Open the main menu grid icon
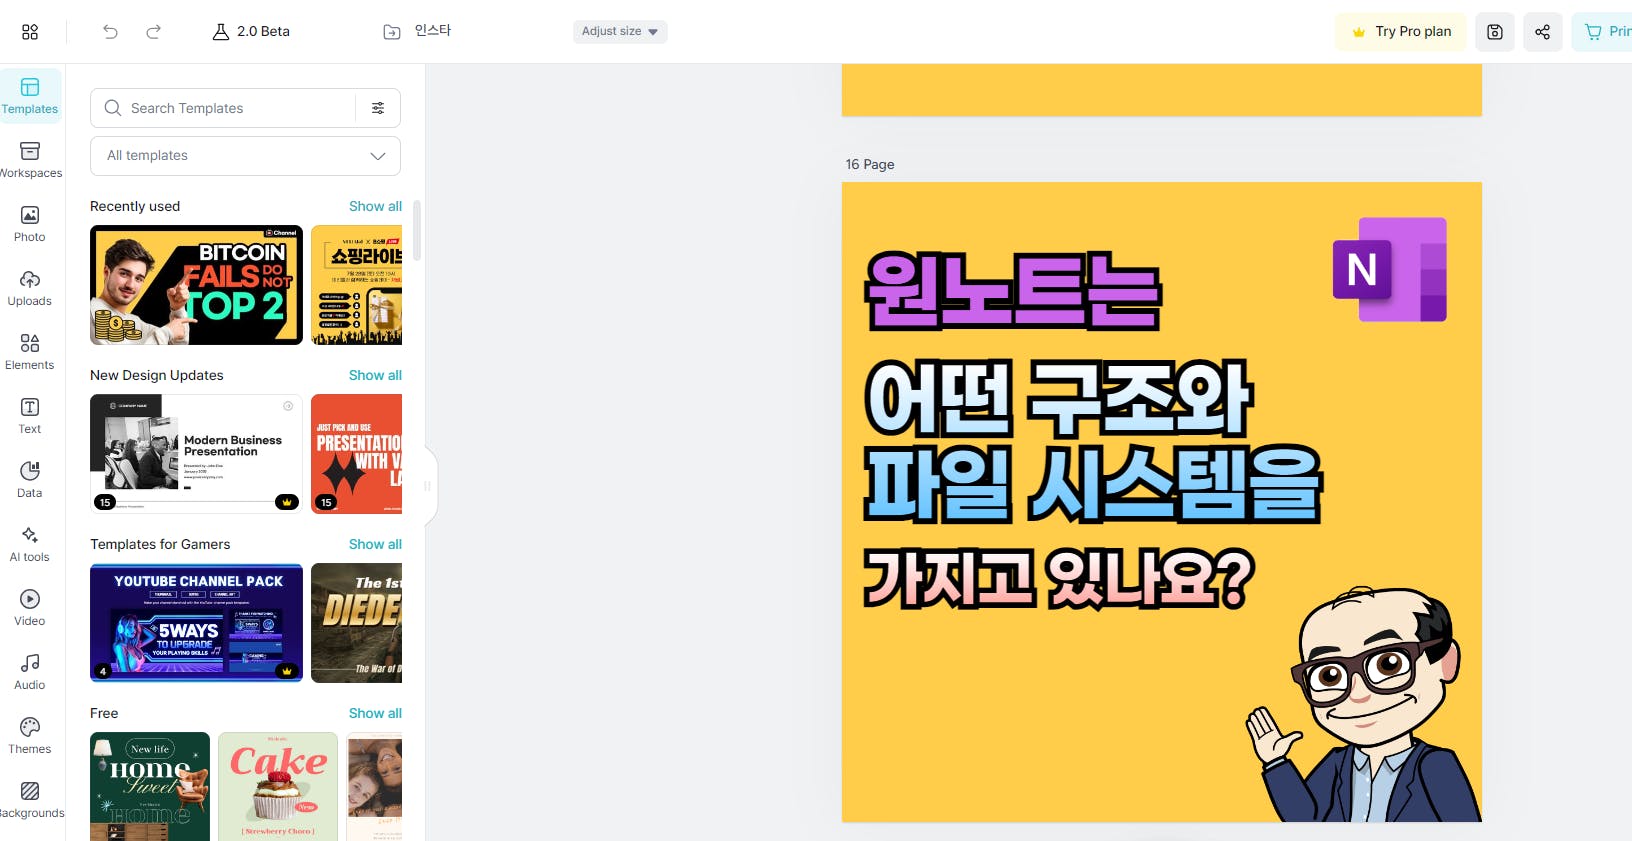Image resolution: width=1632 pixels, height=841 pixels. (30, 32)
